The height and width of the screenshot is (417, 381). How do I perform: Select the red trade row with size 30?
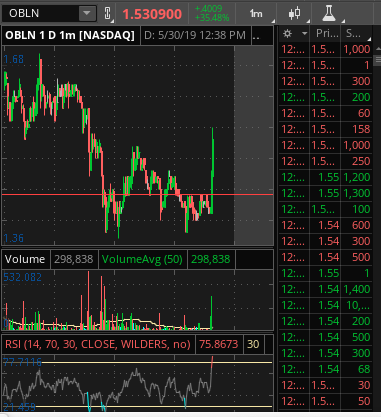[326, 385]
